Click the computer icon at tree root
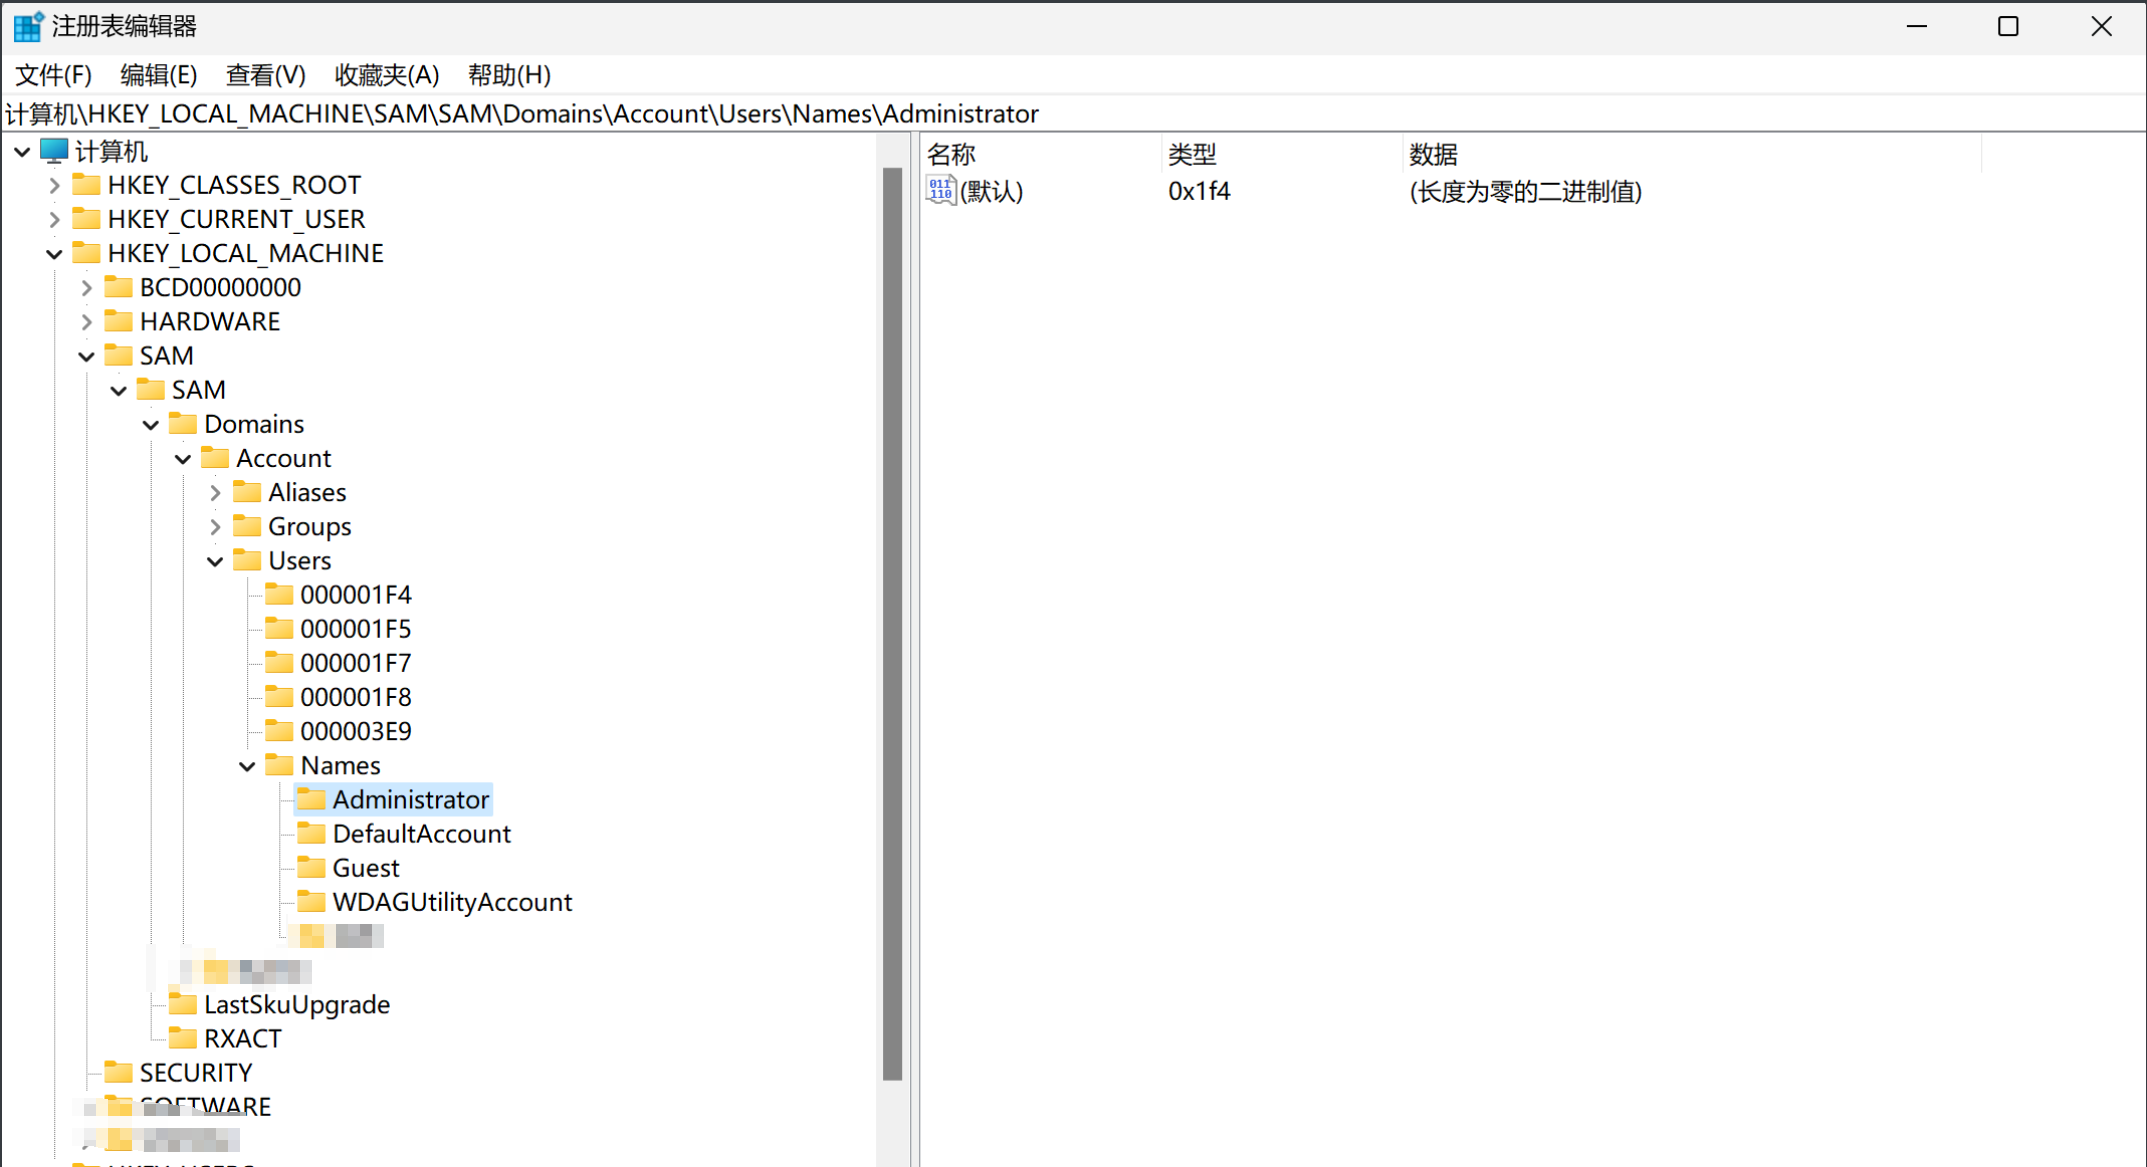Viewport: 2147px width, 1167px height. click(x=54, y=151)
